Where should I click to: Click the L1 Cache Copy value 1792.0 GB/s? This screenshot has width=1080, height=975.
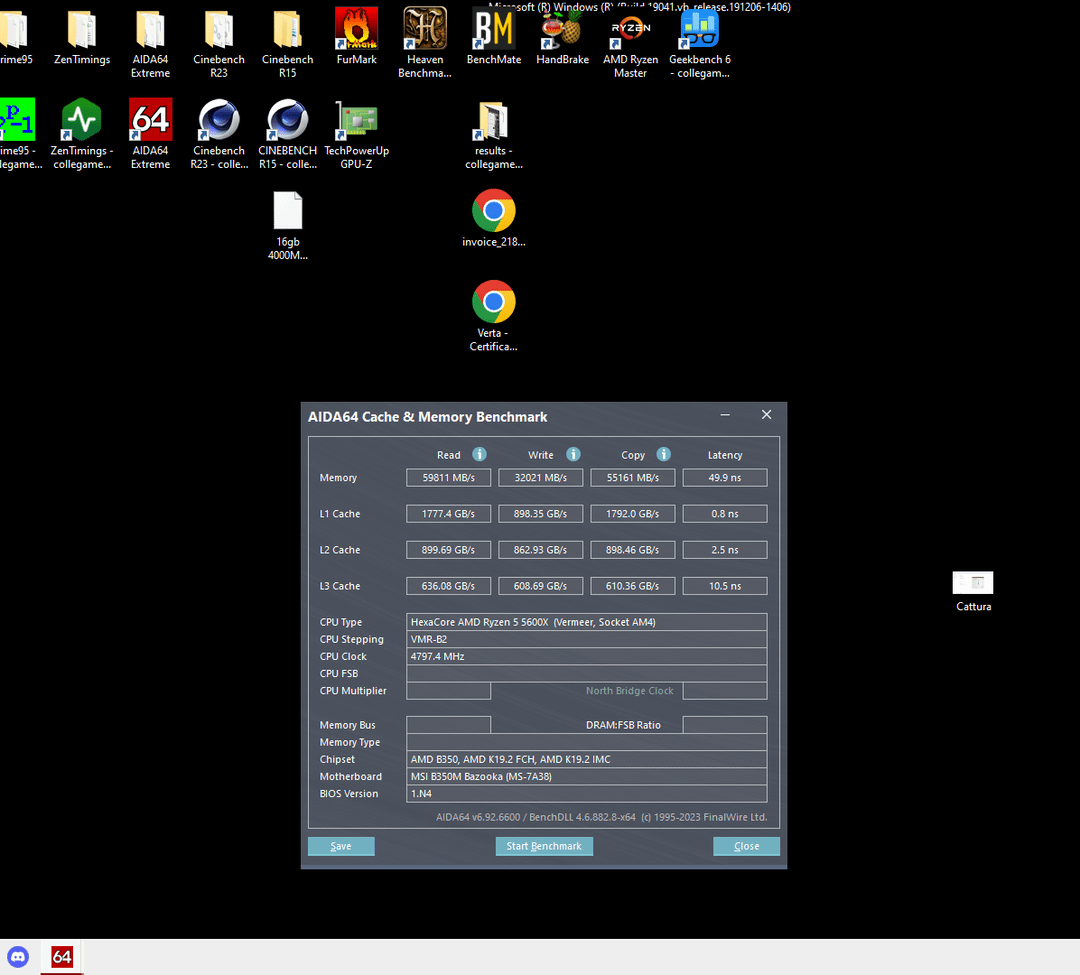click(x=632, y=514)
